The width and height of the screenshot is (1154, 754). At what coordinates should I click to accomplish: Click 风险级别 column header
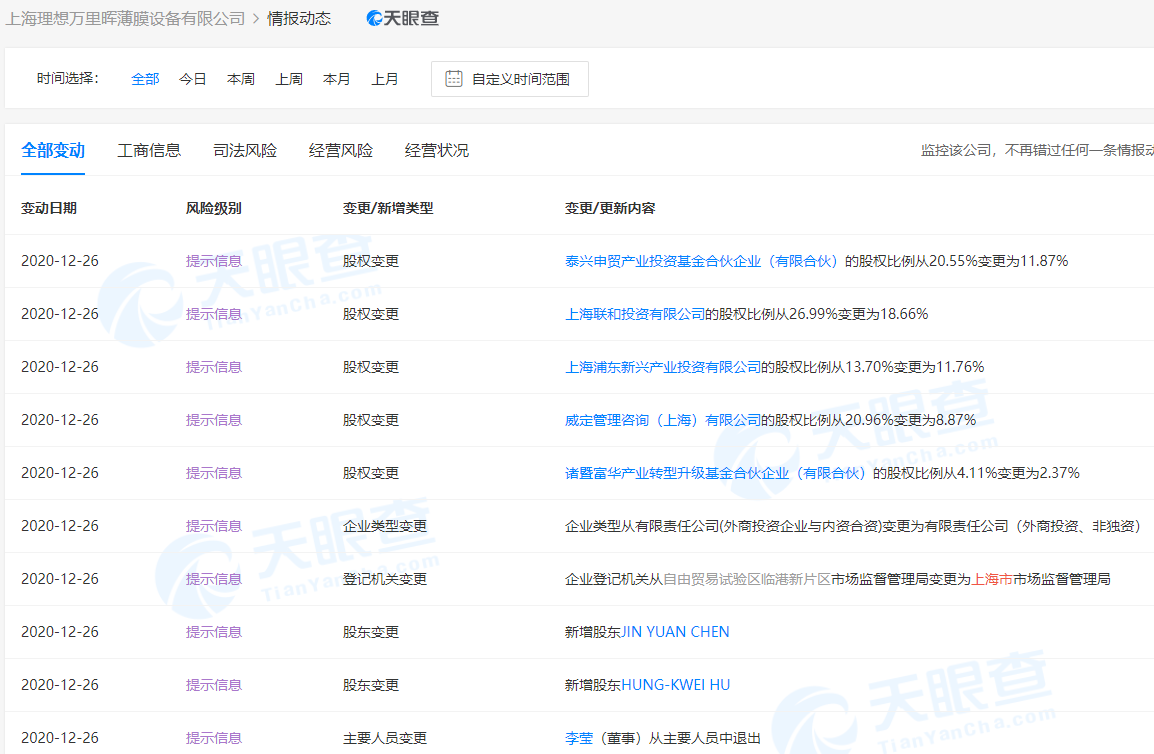[213, 208]
